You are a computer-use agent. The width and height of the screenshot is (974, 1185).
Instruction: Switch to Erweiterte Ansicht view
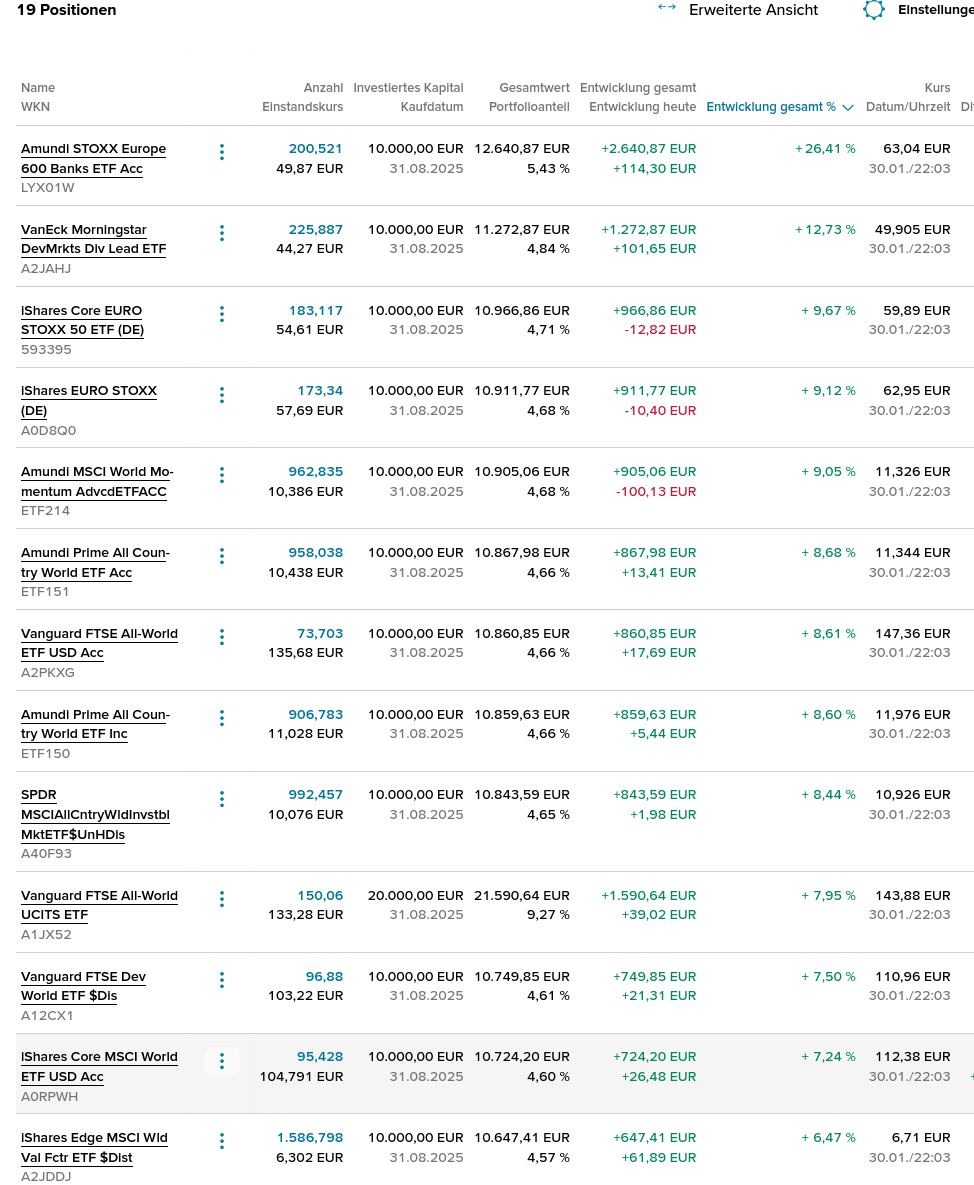click(753, 10)
